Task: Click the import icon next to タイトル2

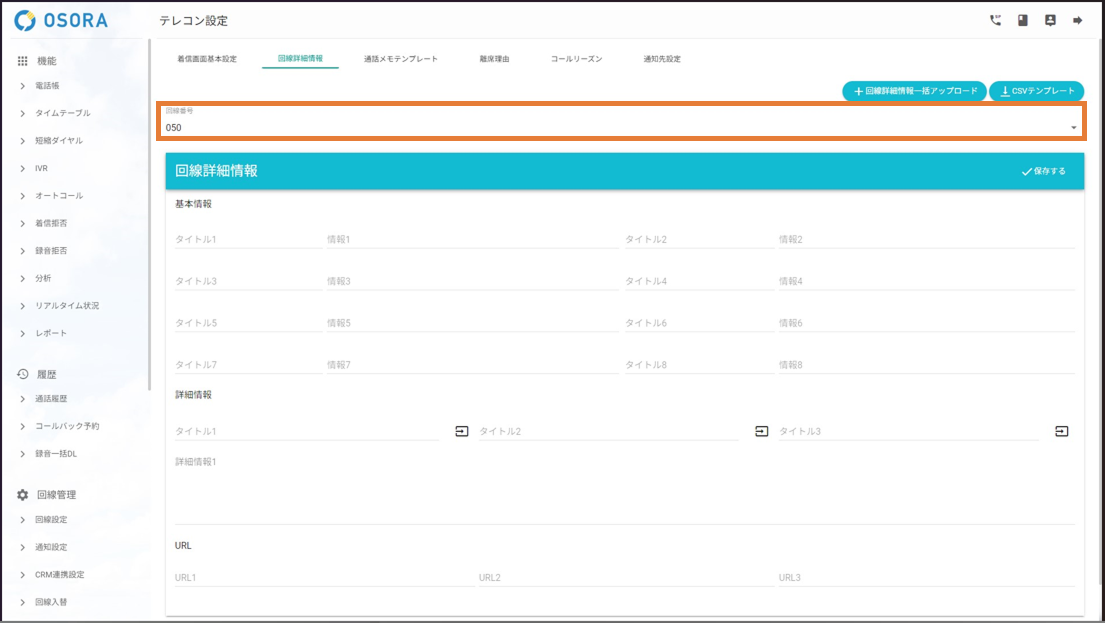Action: click(x=762, y=431)
